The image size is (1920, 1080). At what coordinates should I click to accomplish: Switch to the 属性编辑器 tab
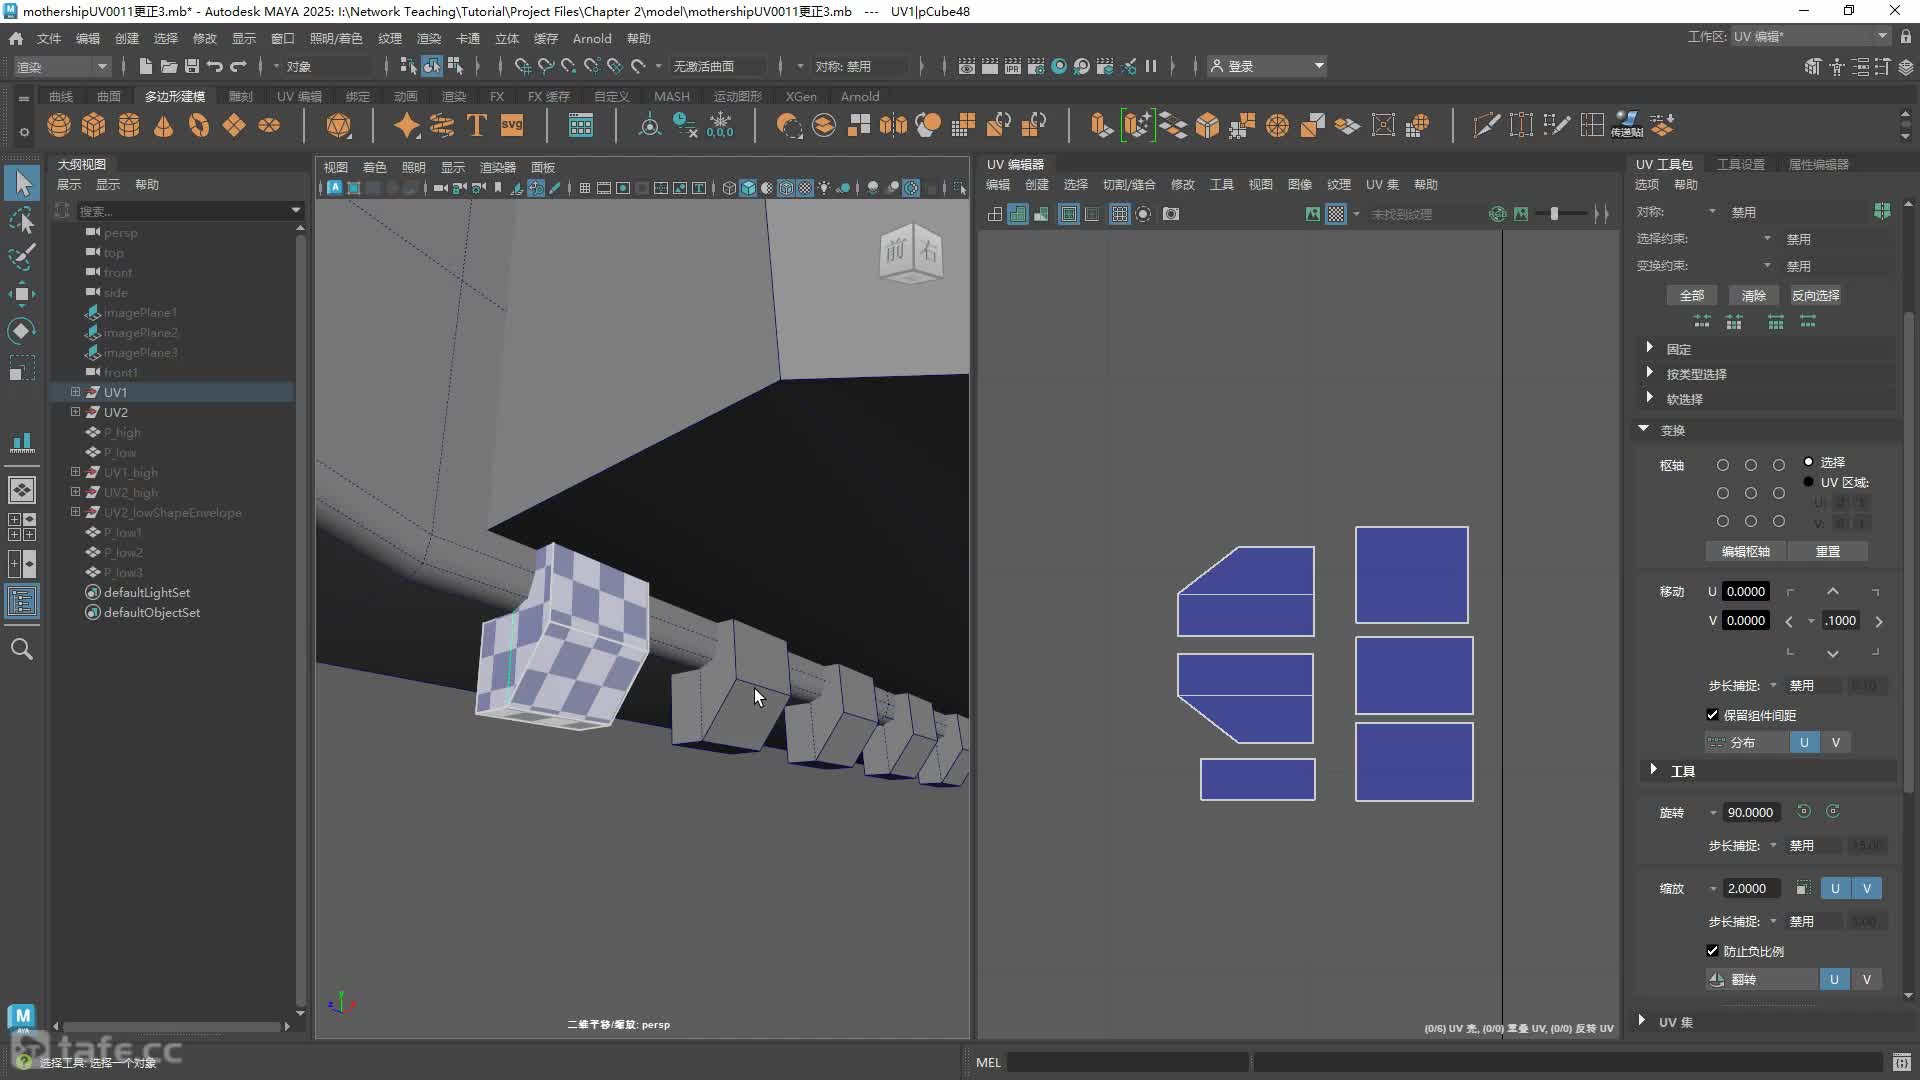click(1818, 164)
